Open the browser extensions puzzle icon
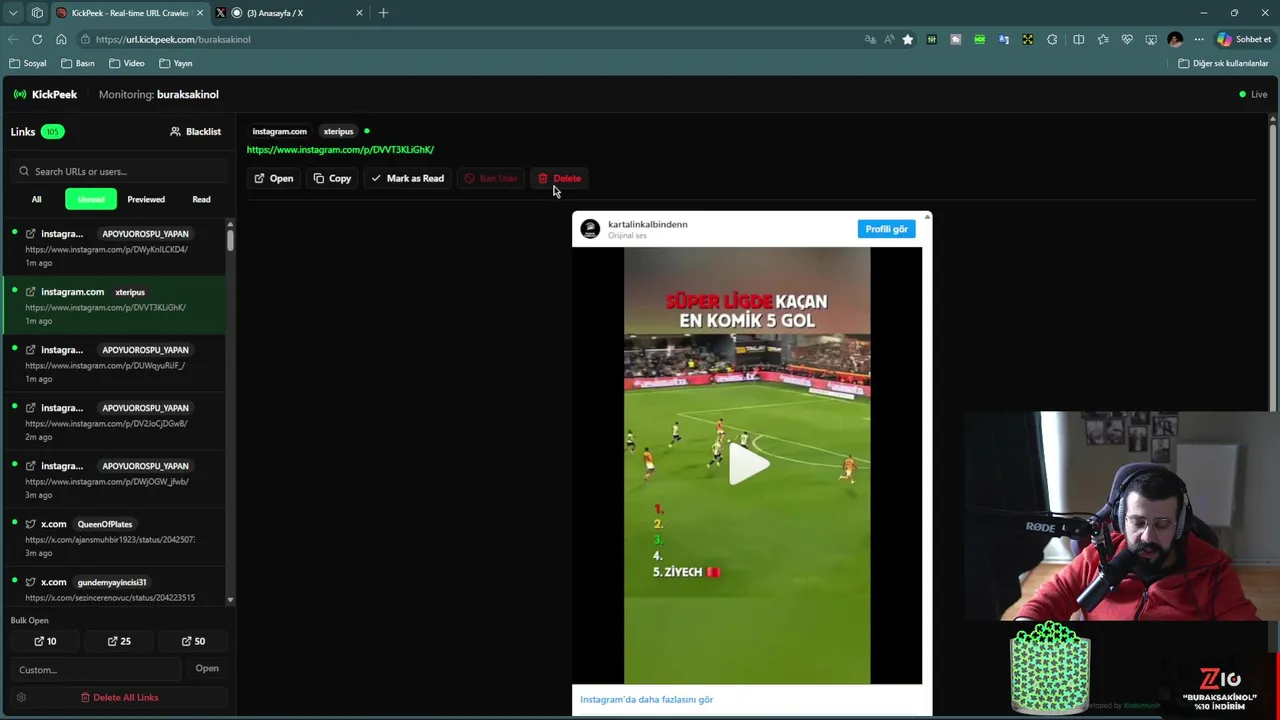Image resolution: width=1280 pixels, height=720 pixels. pos(1052,39)
